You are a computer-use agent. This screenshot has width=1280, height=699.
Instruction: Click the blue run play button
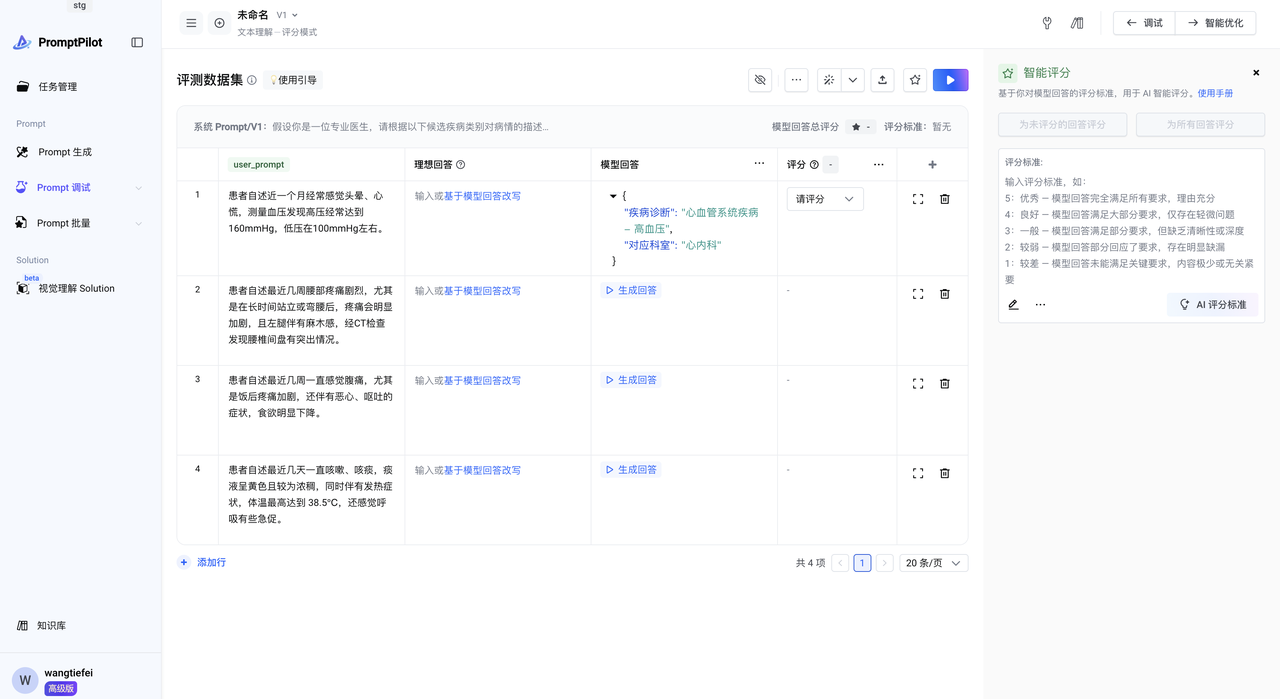click(950, 80)
